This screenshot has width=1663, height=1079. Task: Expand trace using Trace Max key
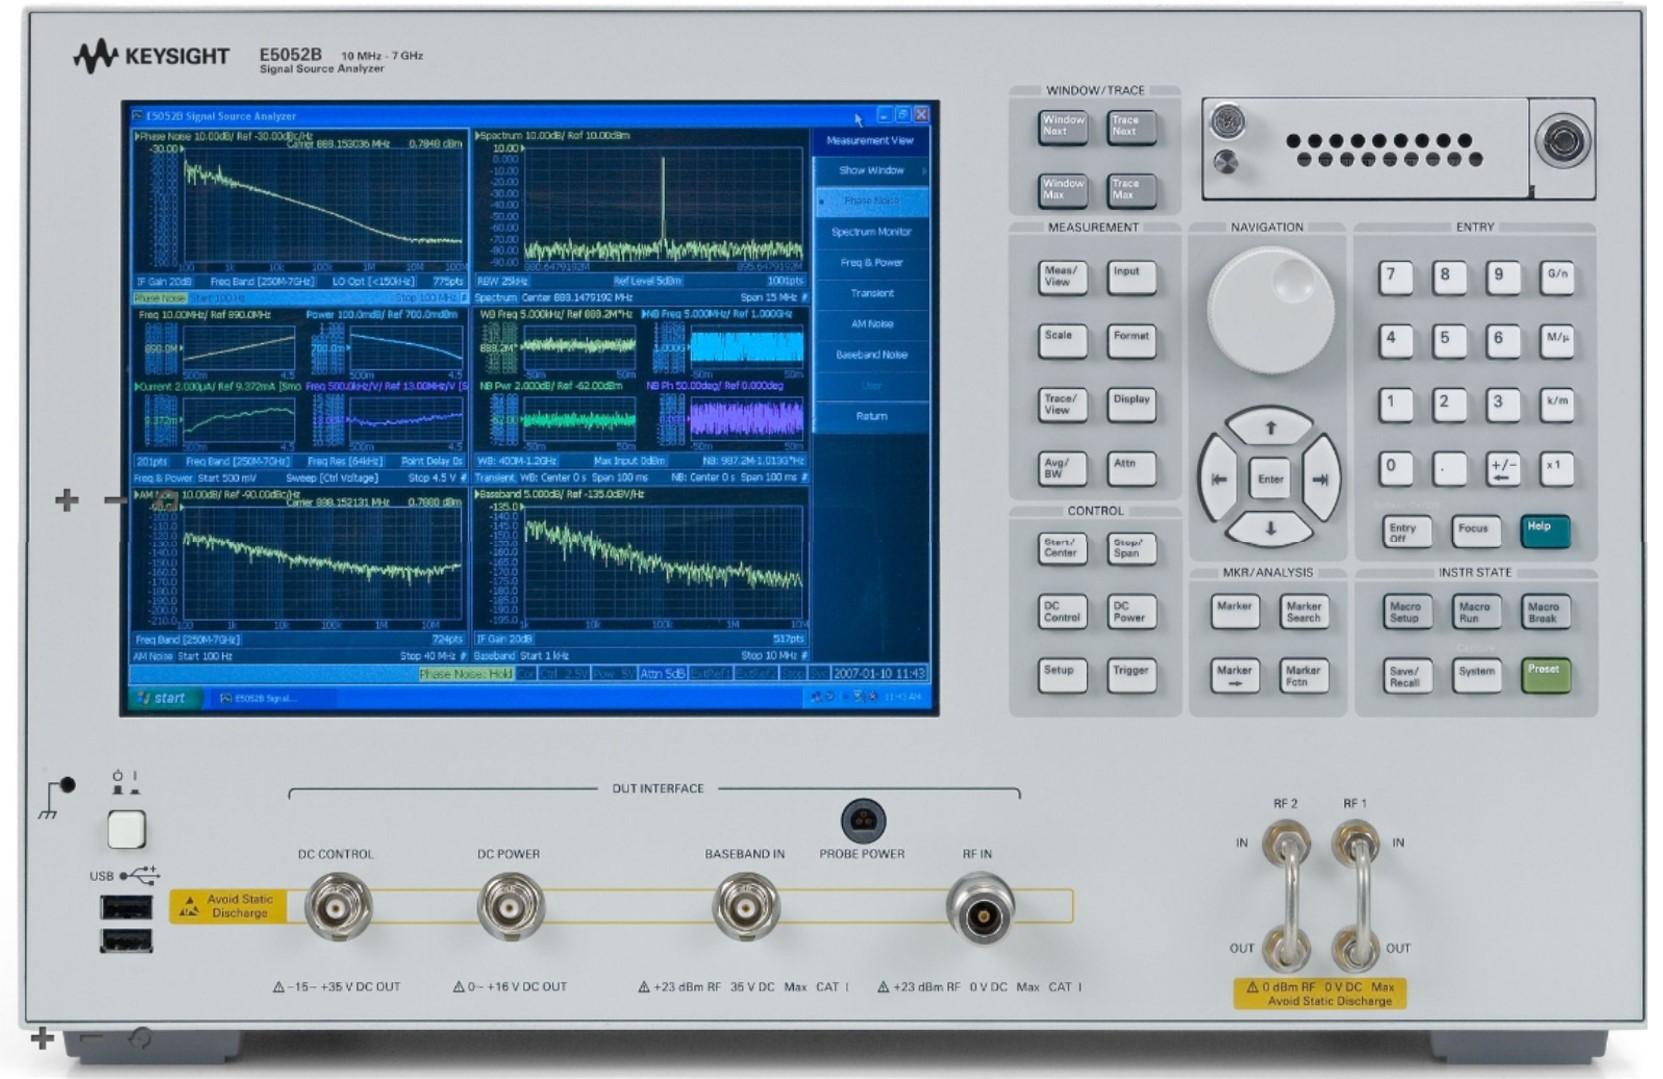click(x=1132, y=189)
